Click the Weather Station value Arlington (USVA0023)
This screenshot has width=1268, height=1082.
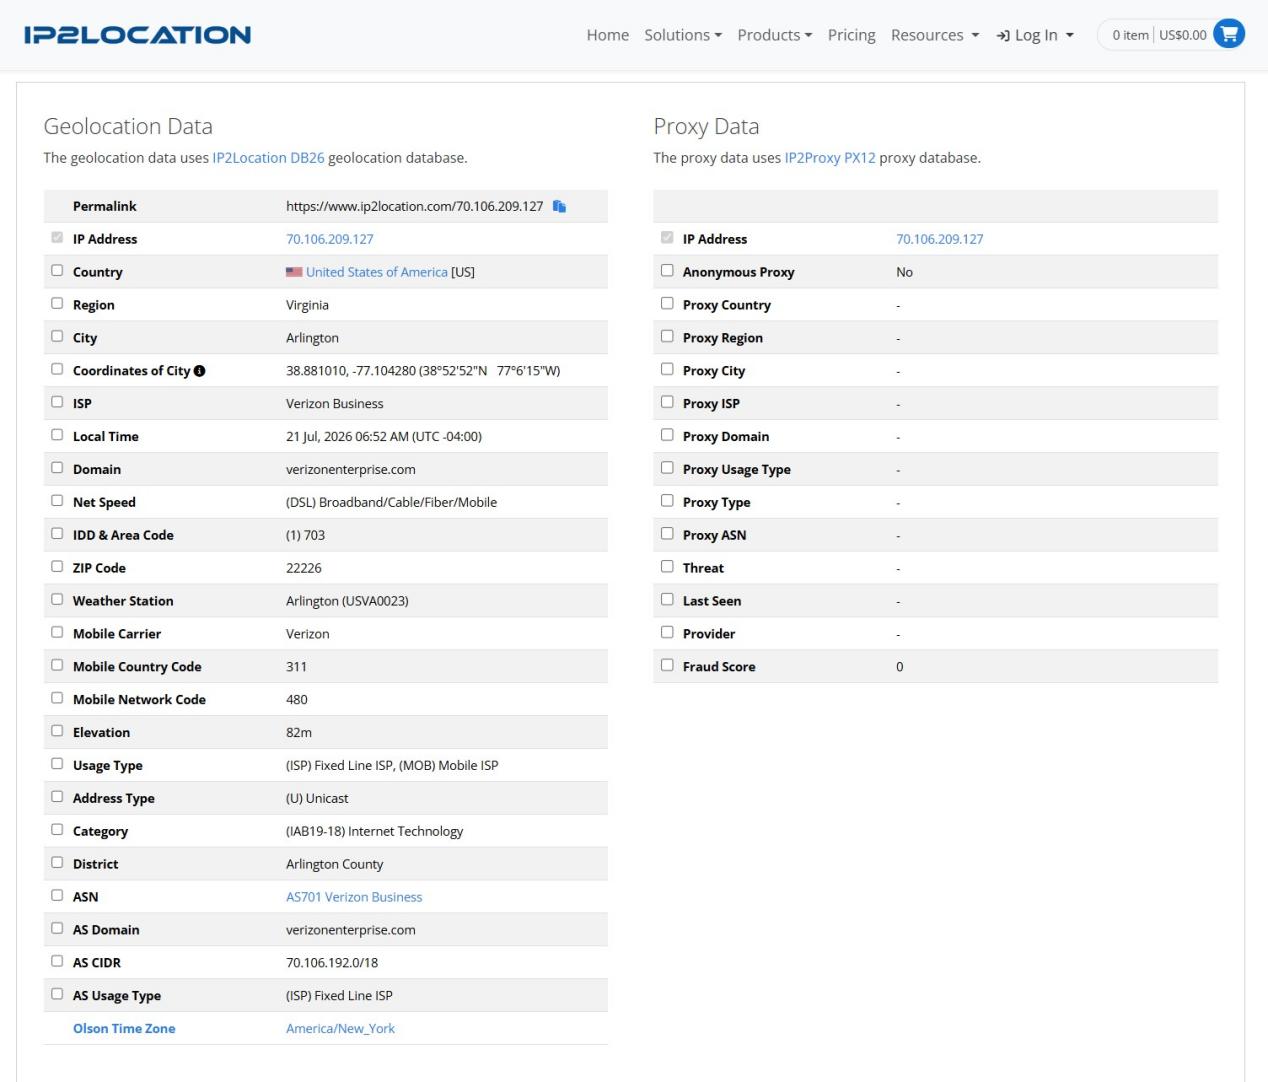coord(347,601)
